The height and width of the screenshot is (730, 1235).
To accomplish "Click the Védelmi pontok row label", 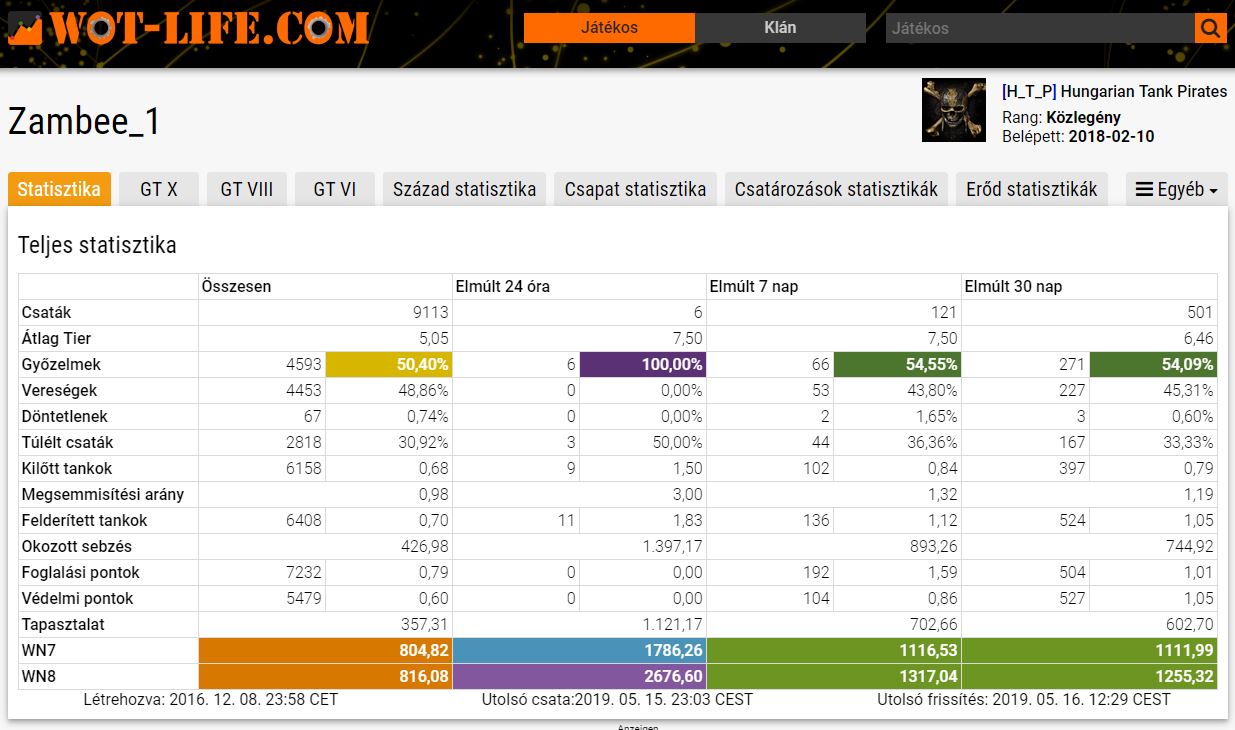I will (x=78, y=599).
